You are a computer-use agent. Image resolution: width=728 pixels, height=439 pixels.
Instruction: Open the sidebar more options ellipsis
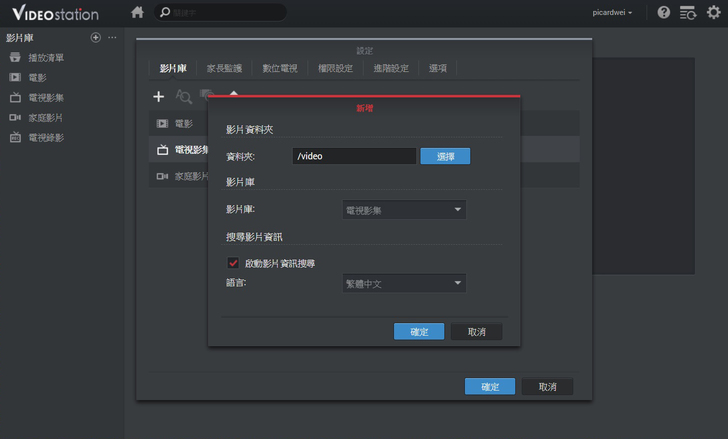(112, 37)
